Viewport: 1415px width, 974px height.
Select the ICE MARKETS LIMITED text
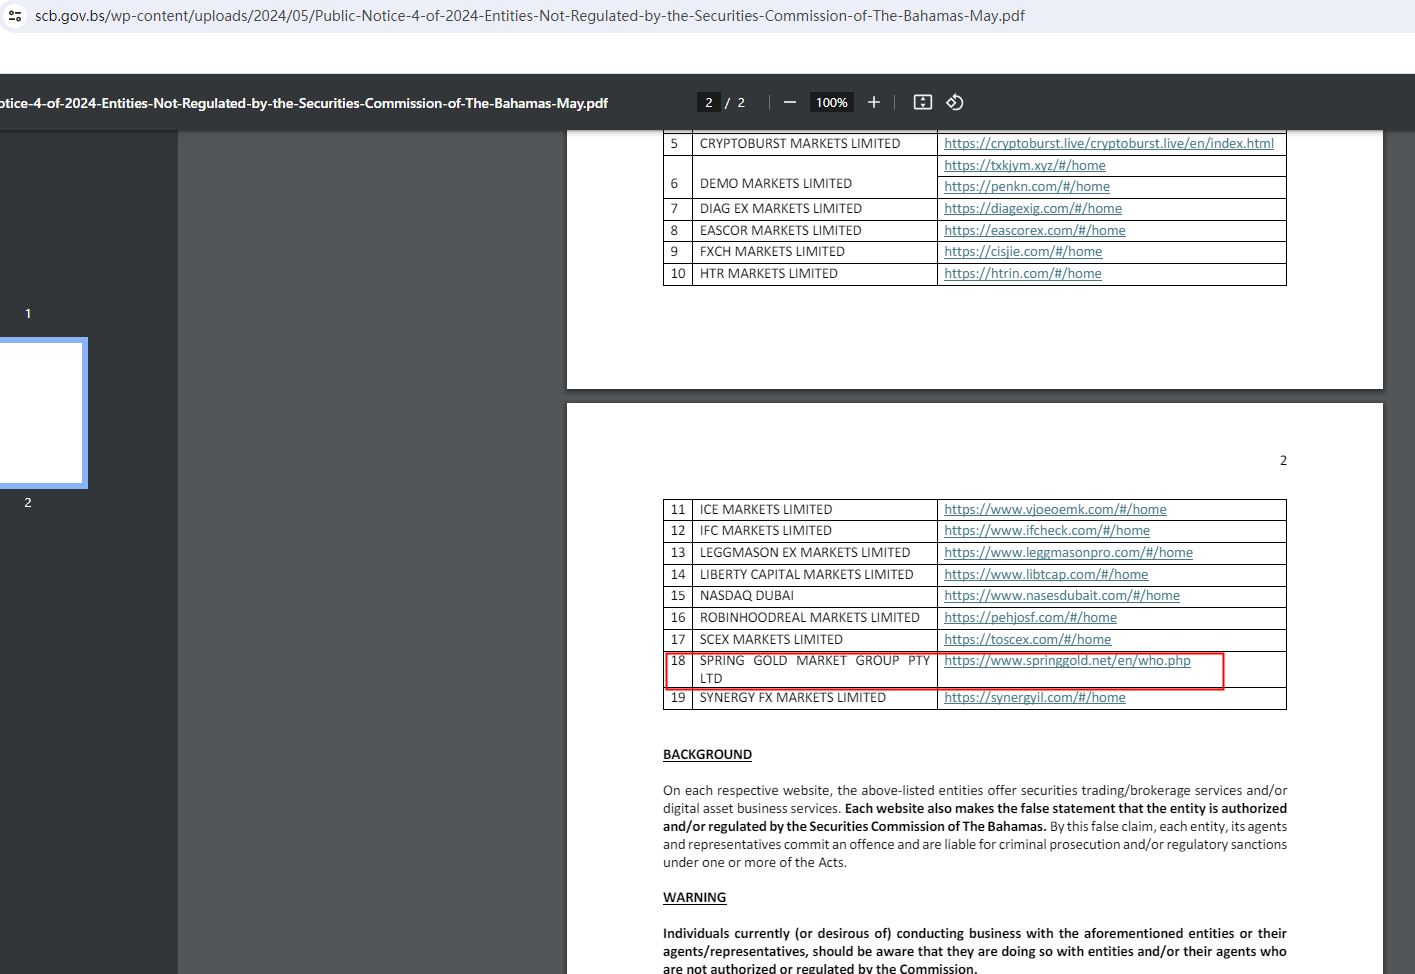click(x=766, y=510)
